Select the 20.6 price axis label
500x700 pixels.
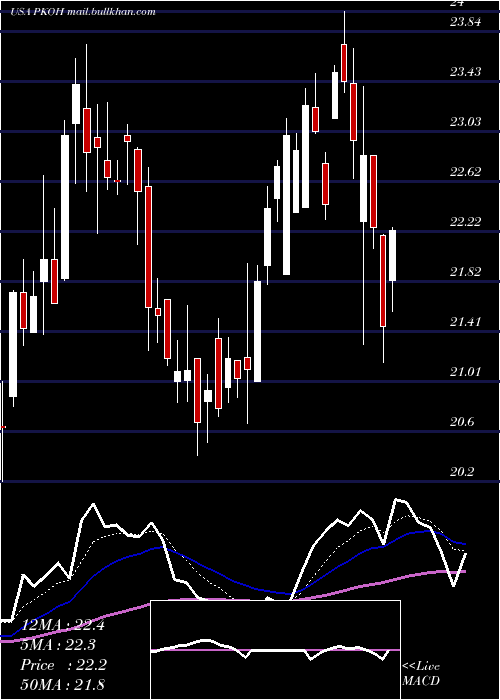coord(462,422)
